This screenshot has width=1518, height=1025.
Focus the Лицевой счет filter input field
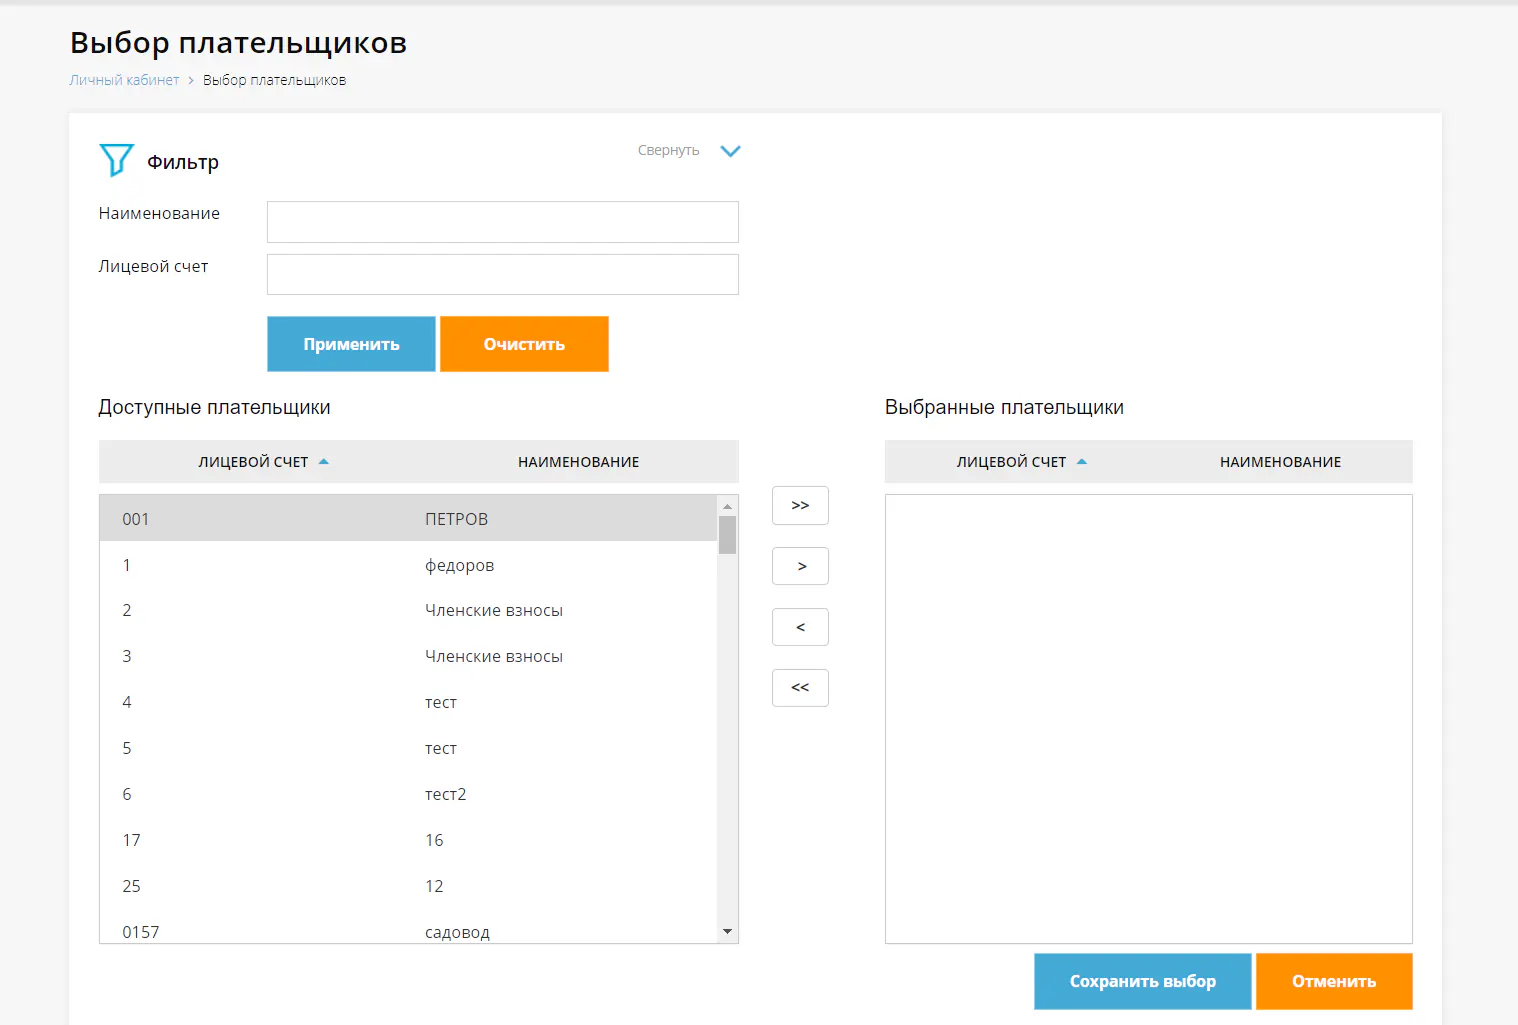point(502,275)
